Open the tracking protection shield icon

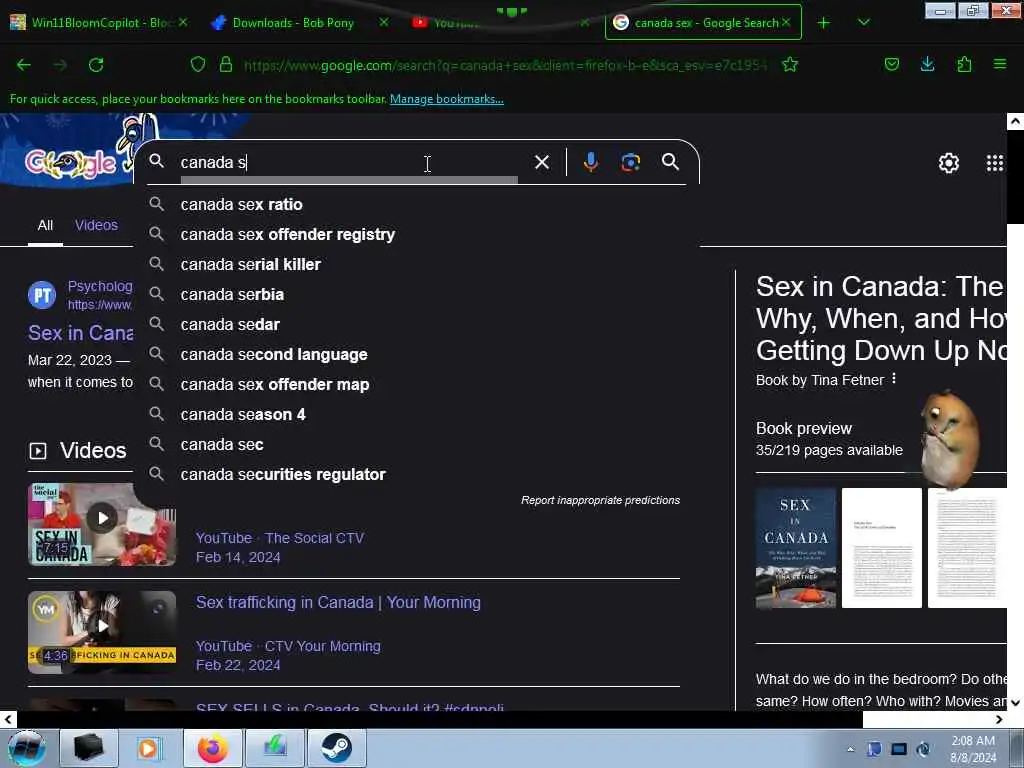(x=198, y=65)
